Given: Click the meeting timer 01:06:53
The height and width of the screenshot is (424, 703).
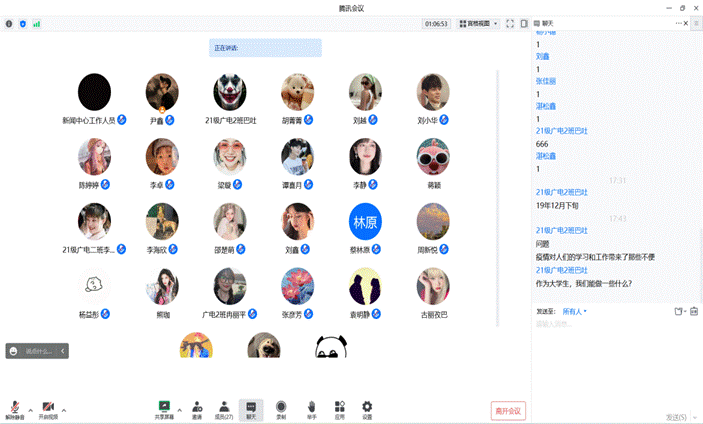Looking at the screenshot, I should pos(436,24).
